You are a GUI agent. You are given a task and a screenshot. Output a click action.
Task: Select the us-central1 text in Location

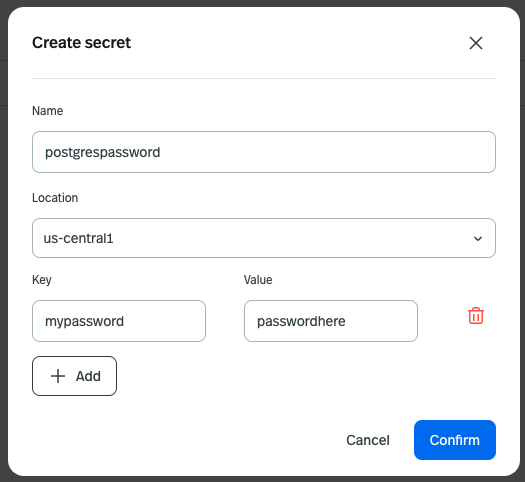pos(78,239)
